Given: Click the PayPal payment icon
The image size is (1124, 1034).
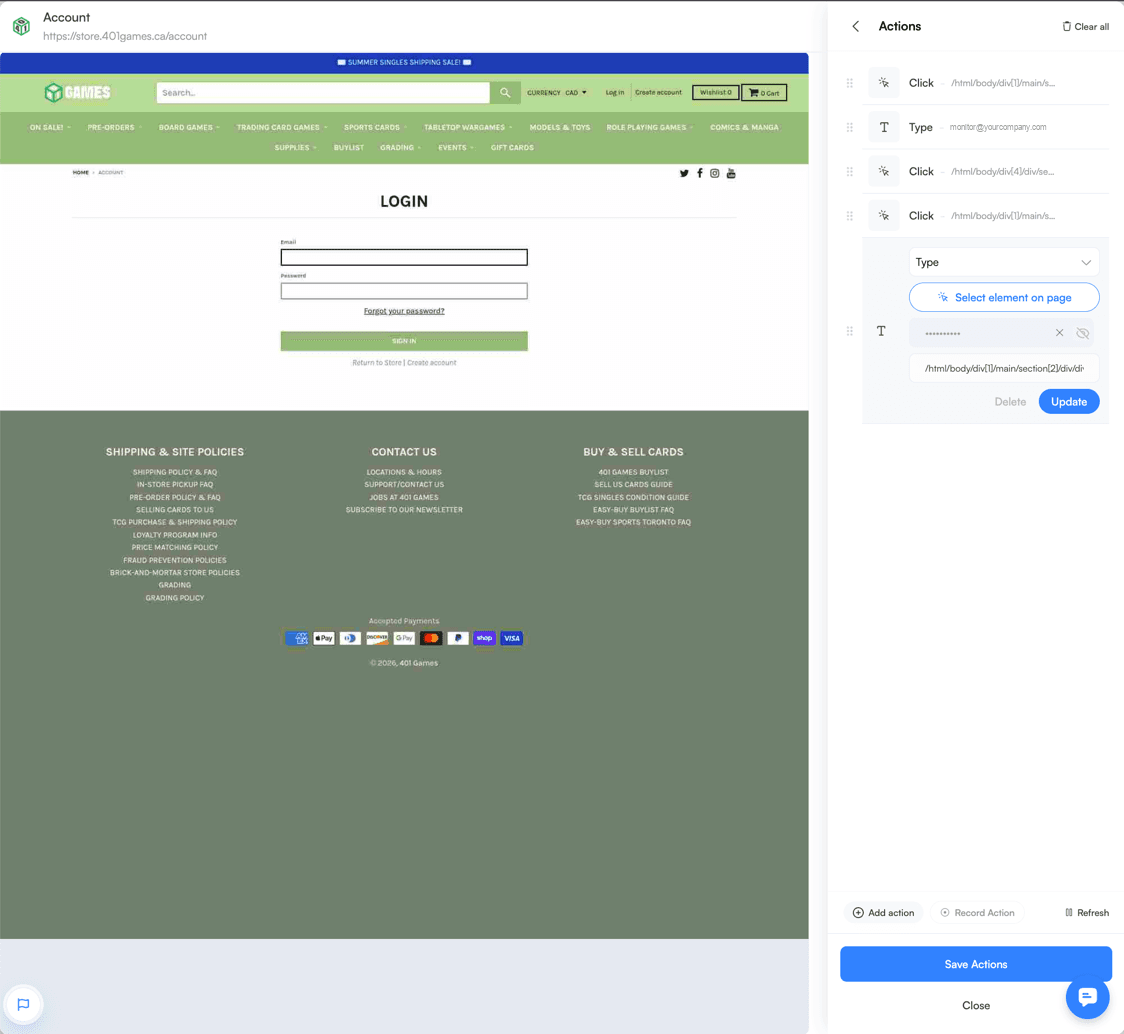Looking at the screenshot, I should (458, 638).
